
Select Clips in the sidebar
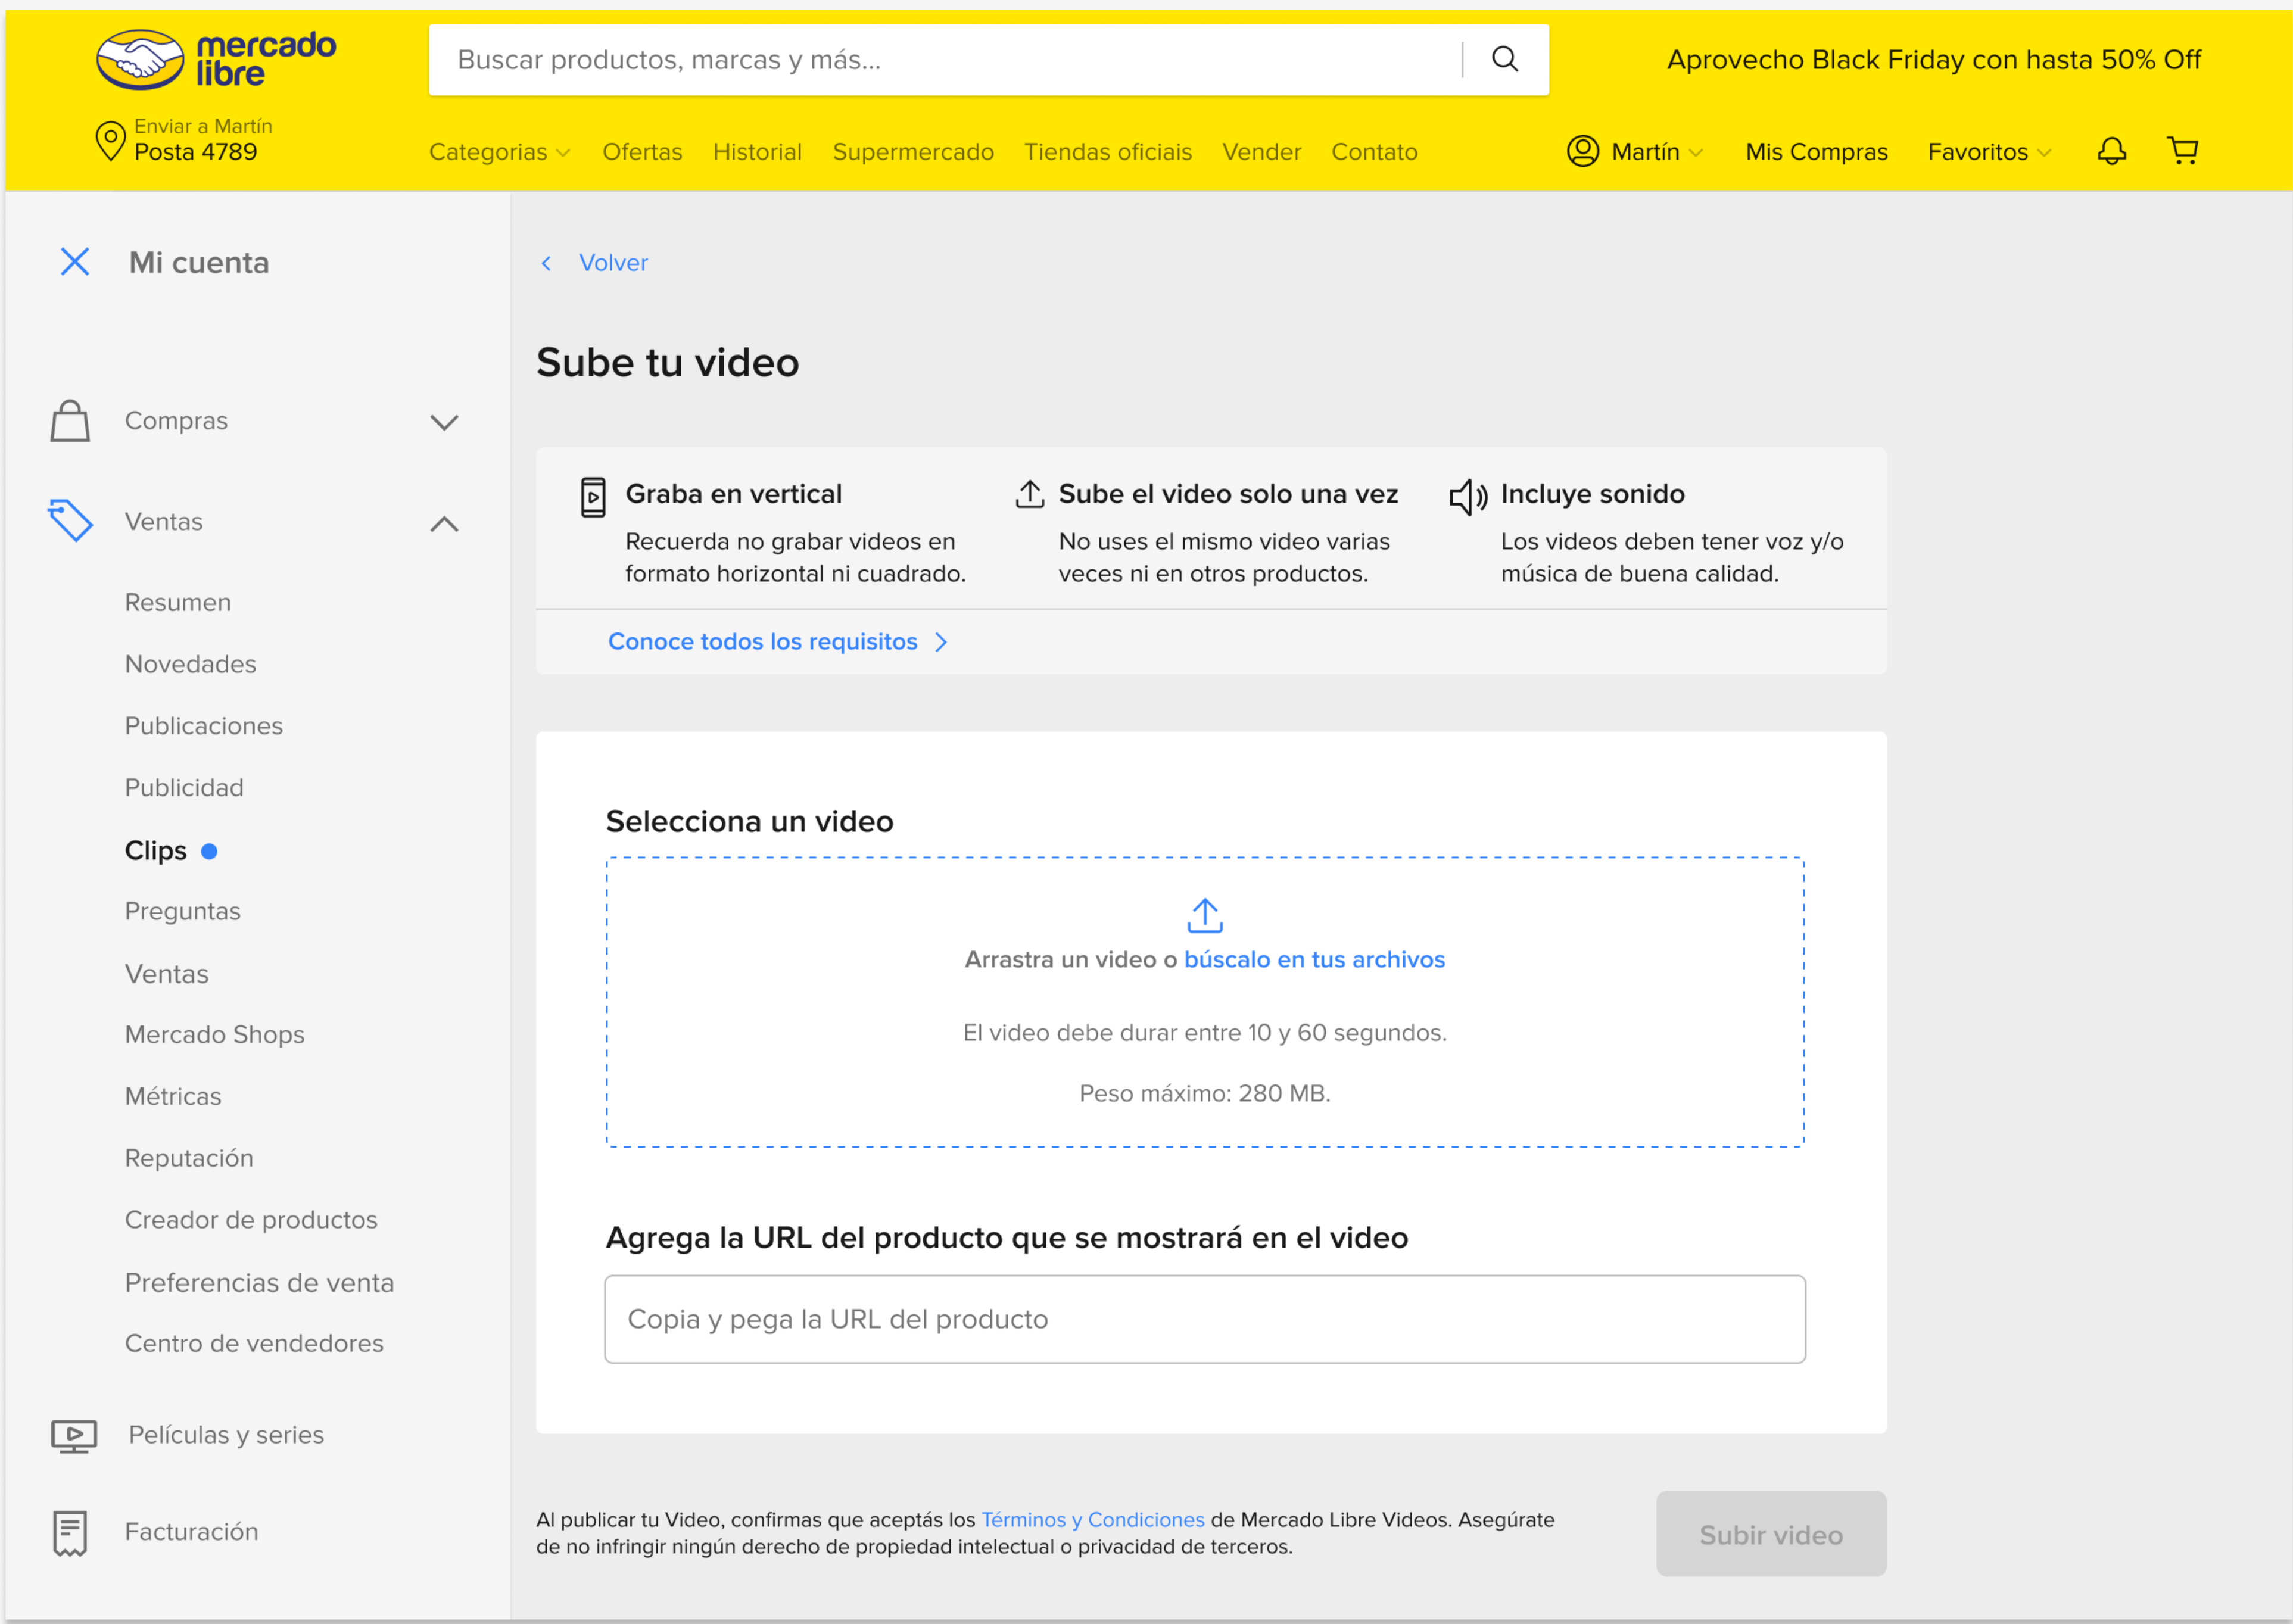(155, 851)
